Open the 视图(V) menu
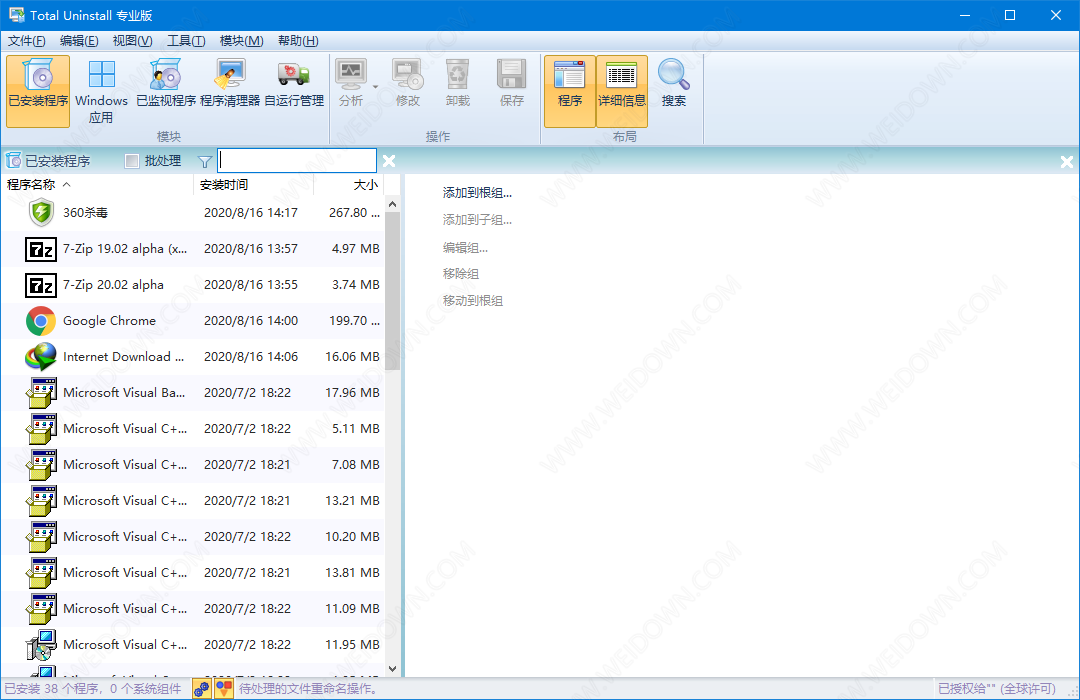Image resolution: width=1080 pixels, height=700 pixels. coord(132,41)
